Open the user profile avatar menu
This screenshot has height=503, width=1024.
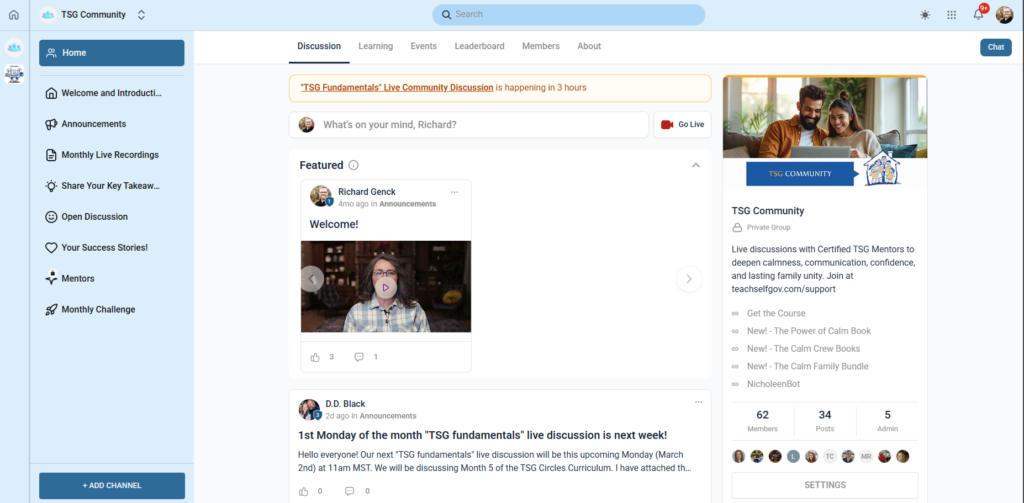[1004, 14]
